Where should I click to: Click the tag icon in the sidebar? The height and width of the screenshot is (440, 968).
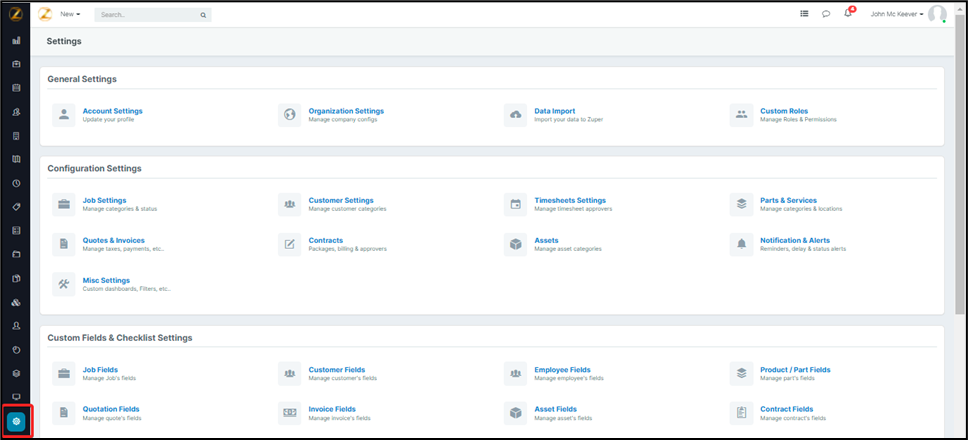(x=16, y=207)
